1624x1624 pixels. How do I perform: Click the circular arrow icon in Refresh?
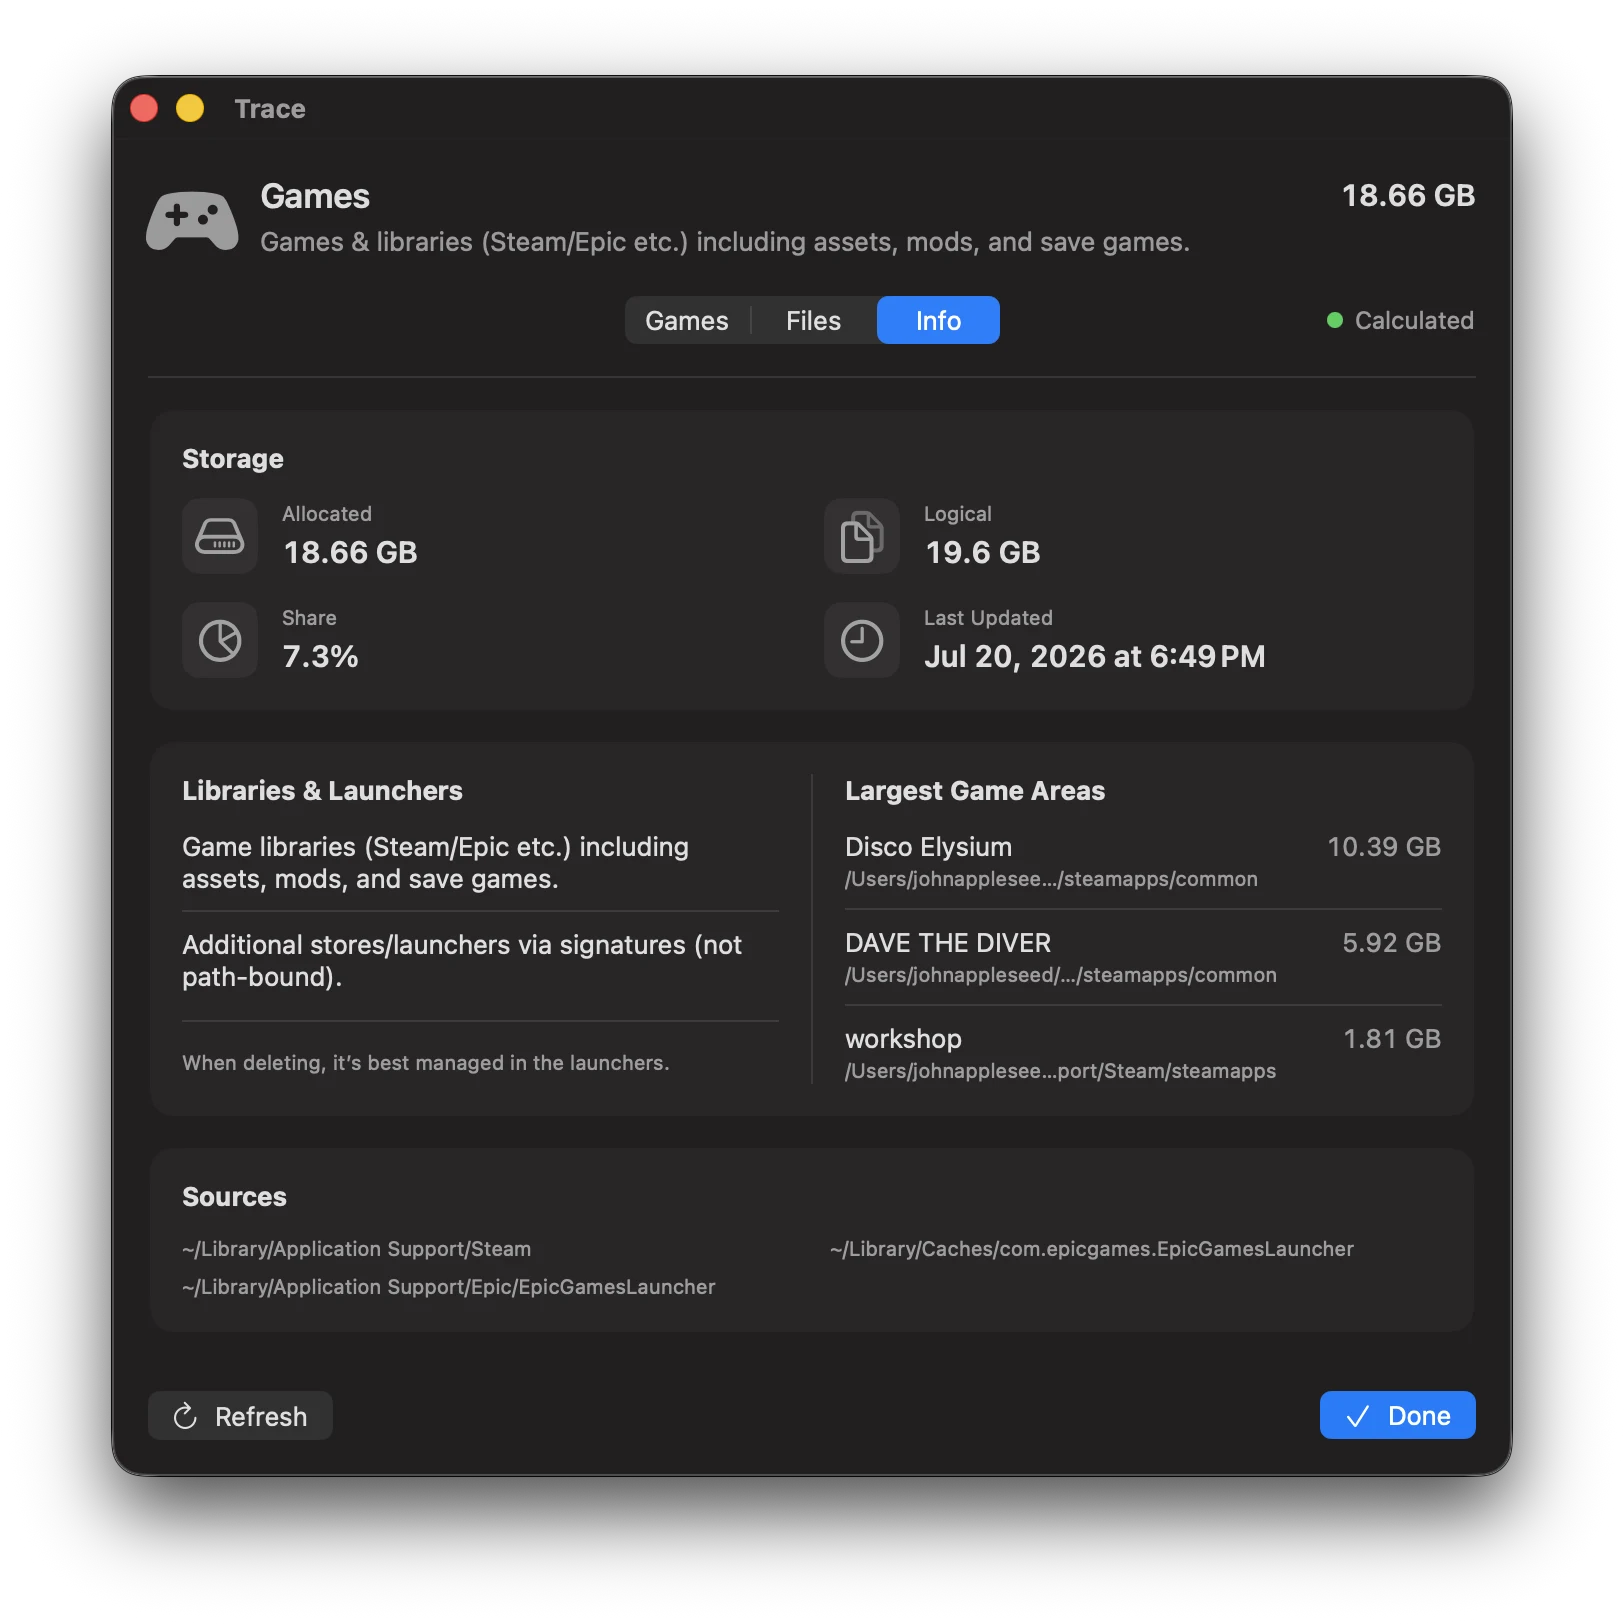coord(185,1416)
